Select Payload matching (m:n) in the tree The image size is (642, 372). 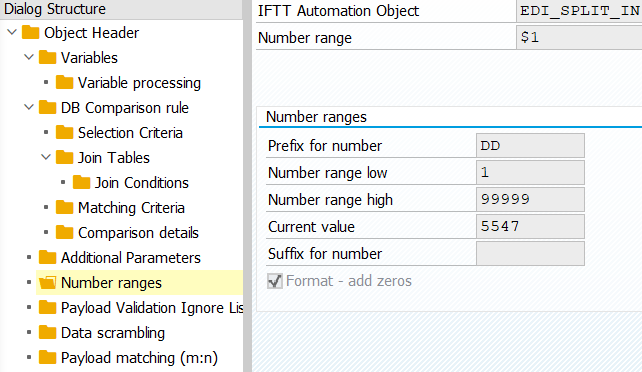click(139, 357)
